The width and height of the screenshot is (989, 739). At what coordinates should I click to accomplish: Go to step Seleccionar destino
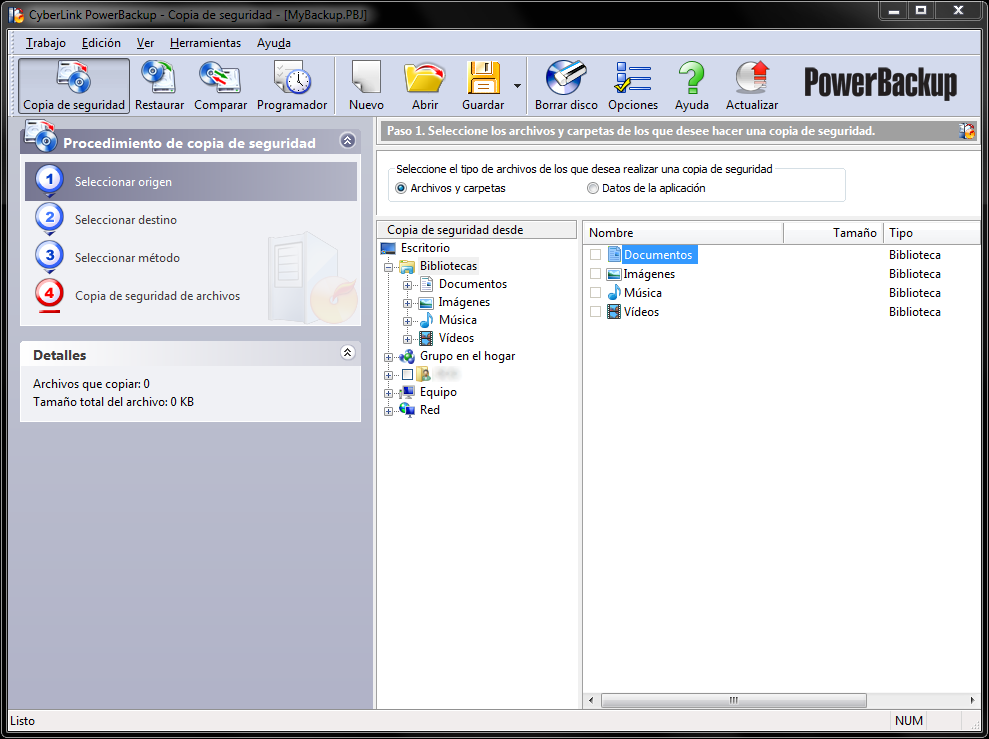point(125,220)
